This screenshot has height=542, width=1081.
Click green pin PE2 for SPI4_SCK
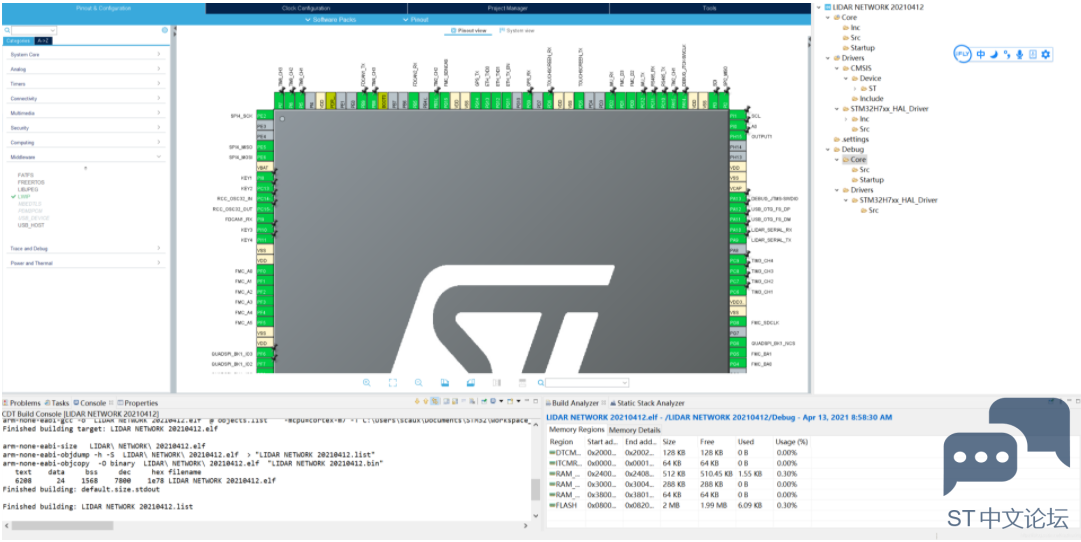click(265, 116)
